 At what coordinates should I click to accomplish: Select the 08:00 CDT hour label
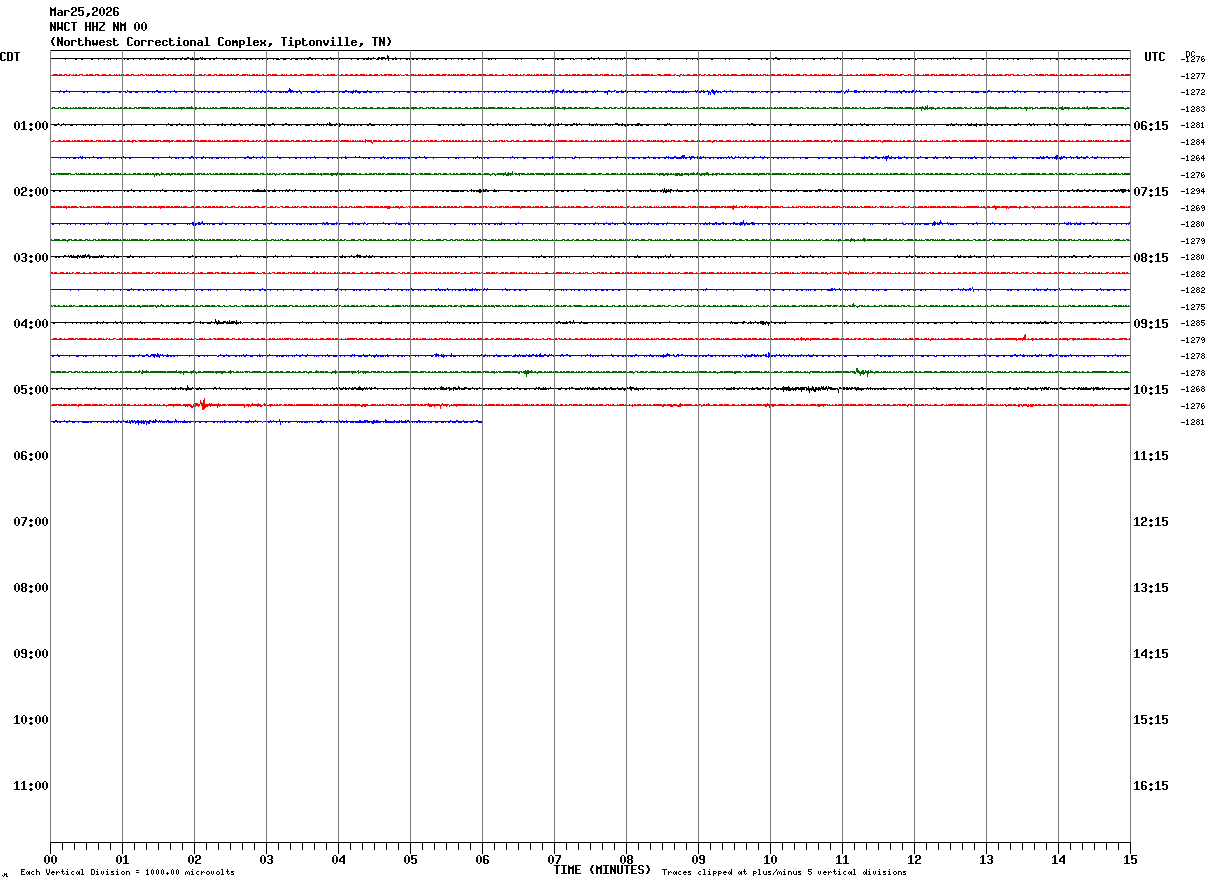click(31, 588)
